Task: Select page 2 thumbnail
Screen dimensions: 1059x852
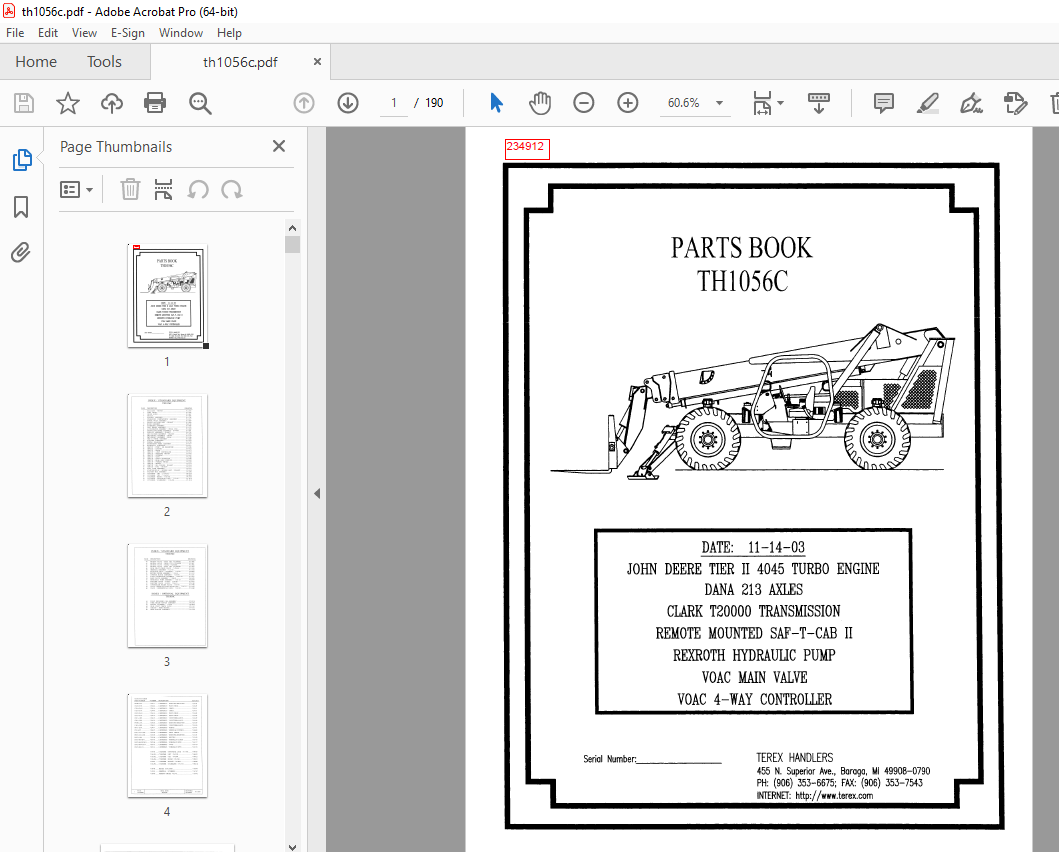Action: pos(167,446)
